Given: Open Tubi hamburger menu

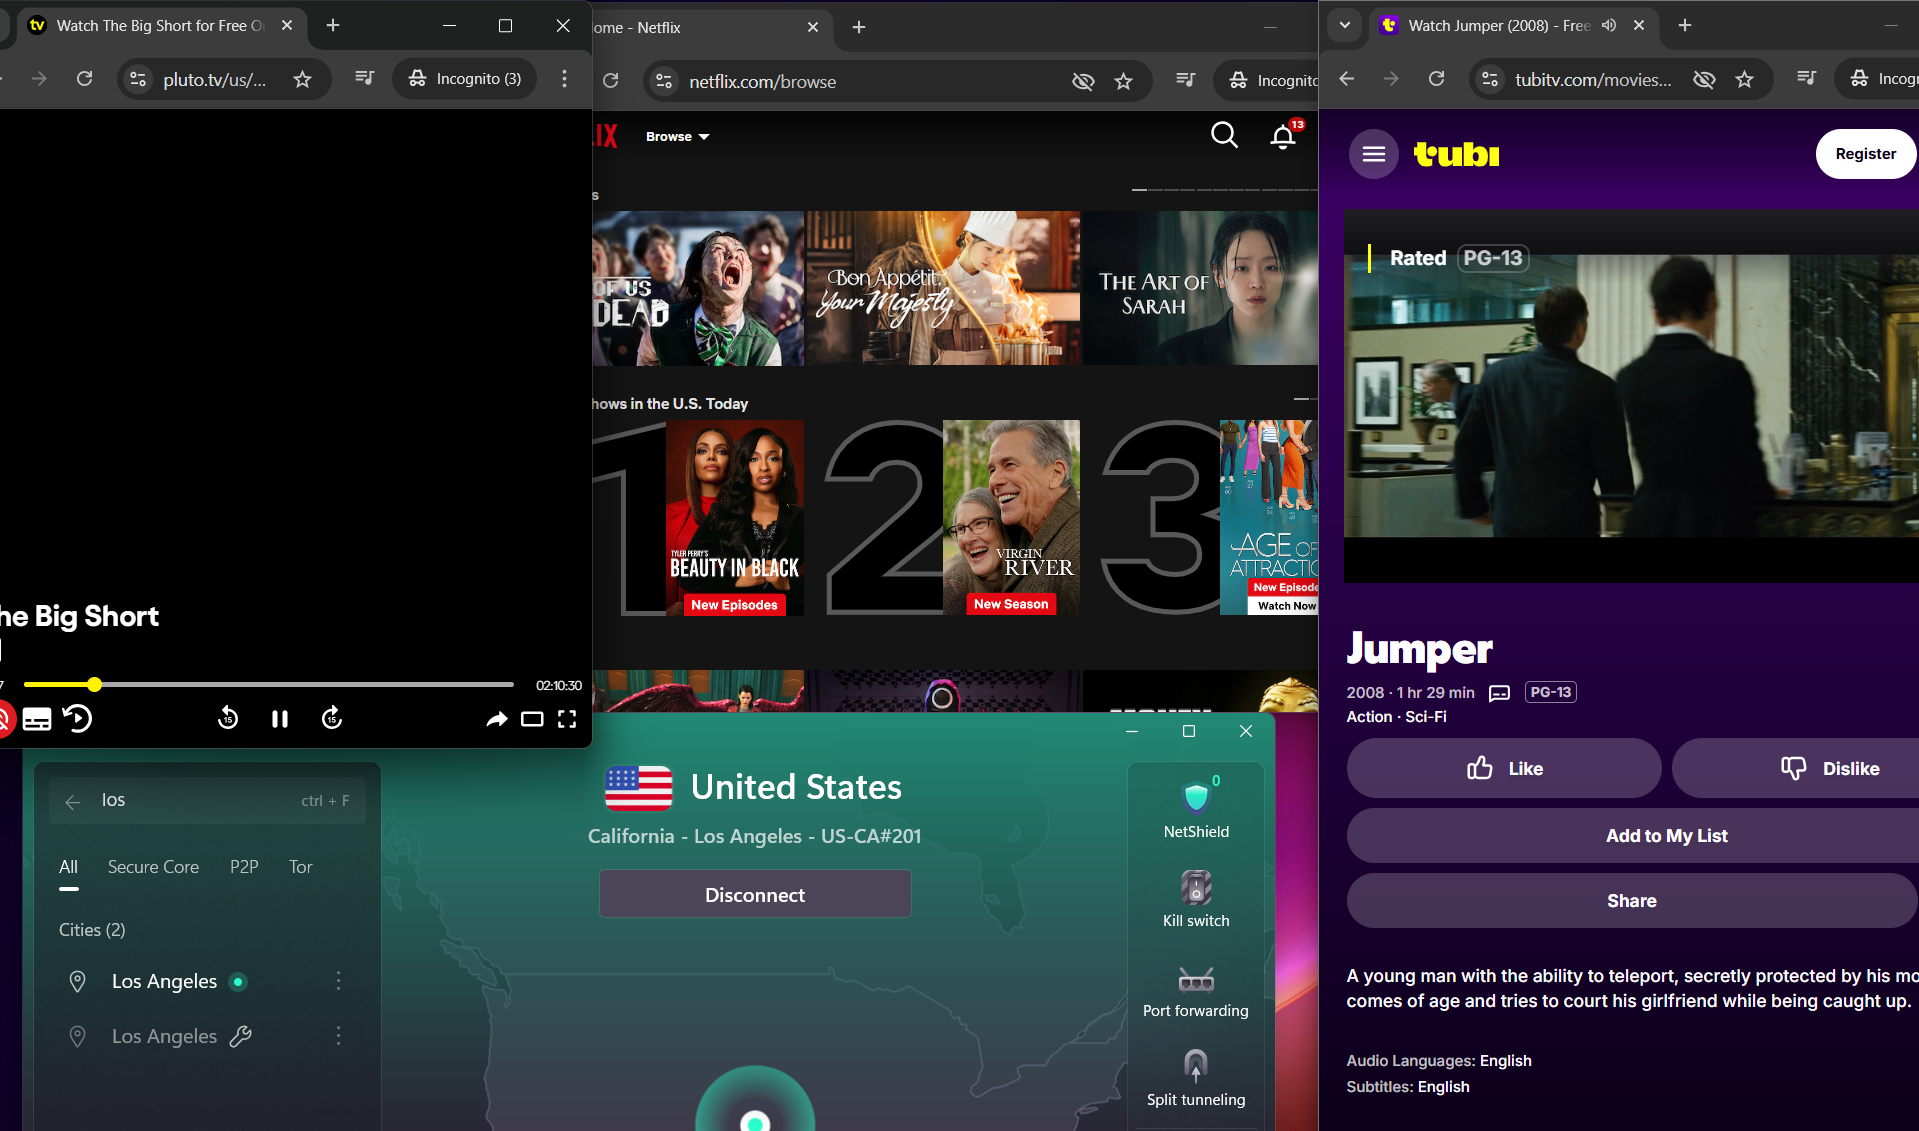Looking at the screenshot, I should click(1374, 154).
